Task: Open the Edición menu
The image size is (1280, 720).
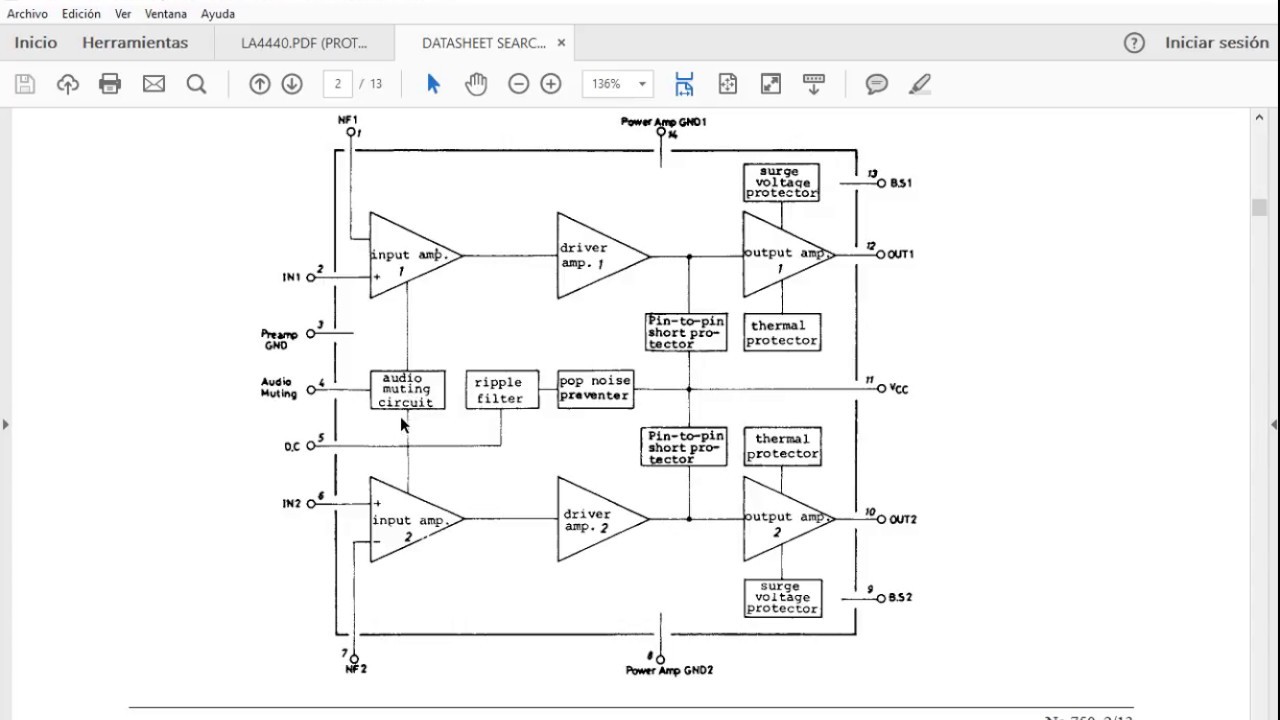Action: [81, 14]
